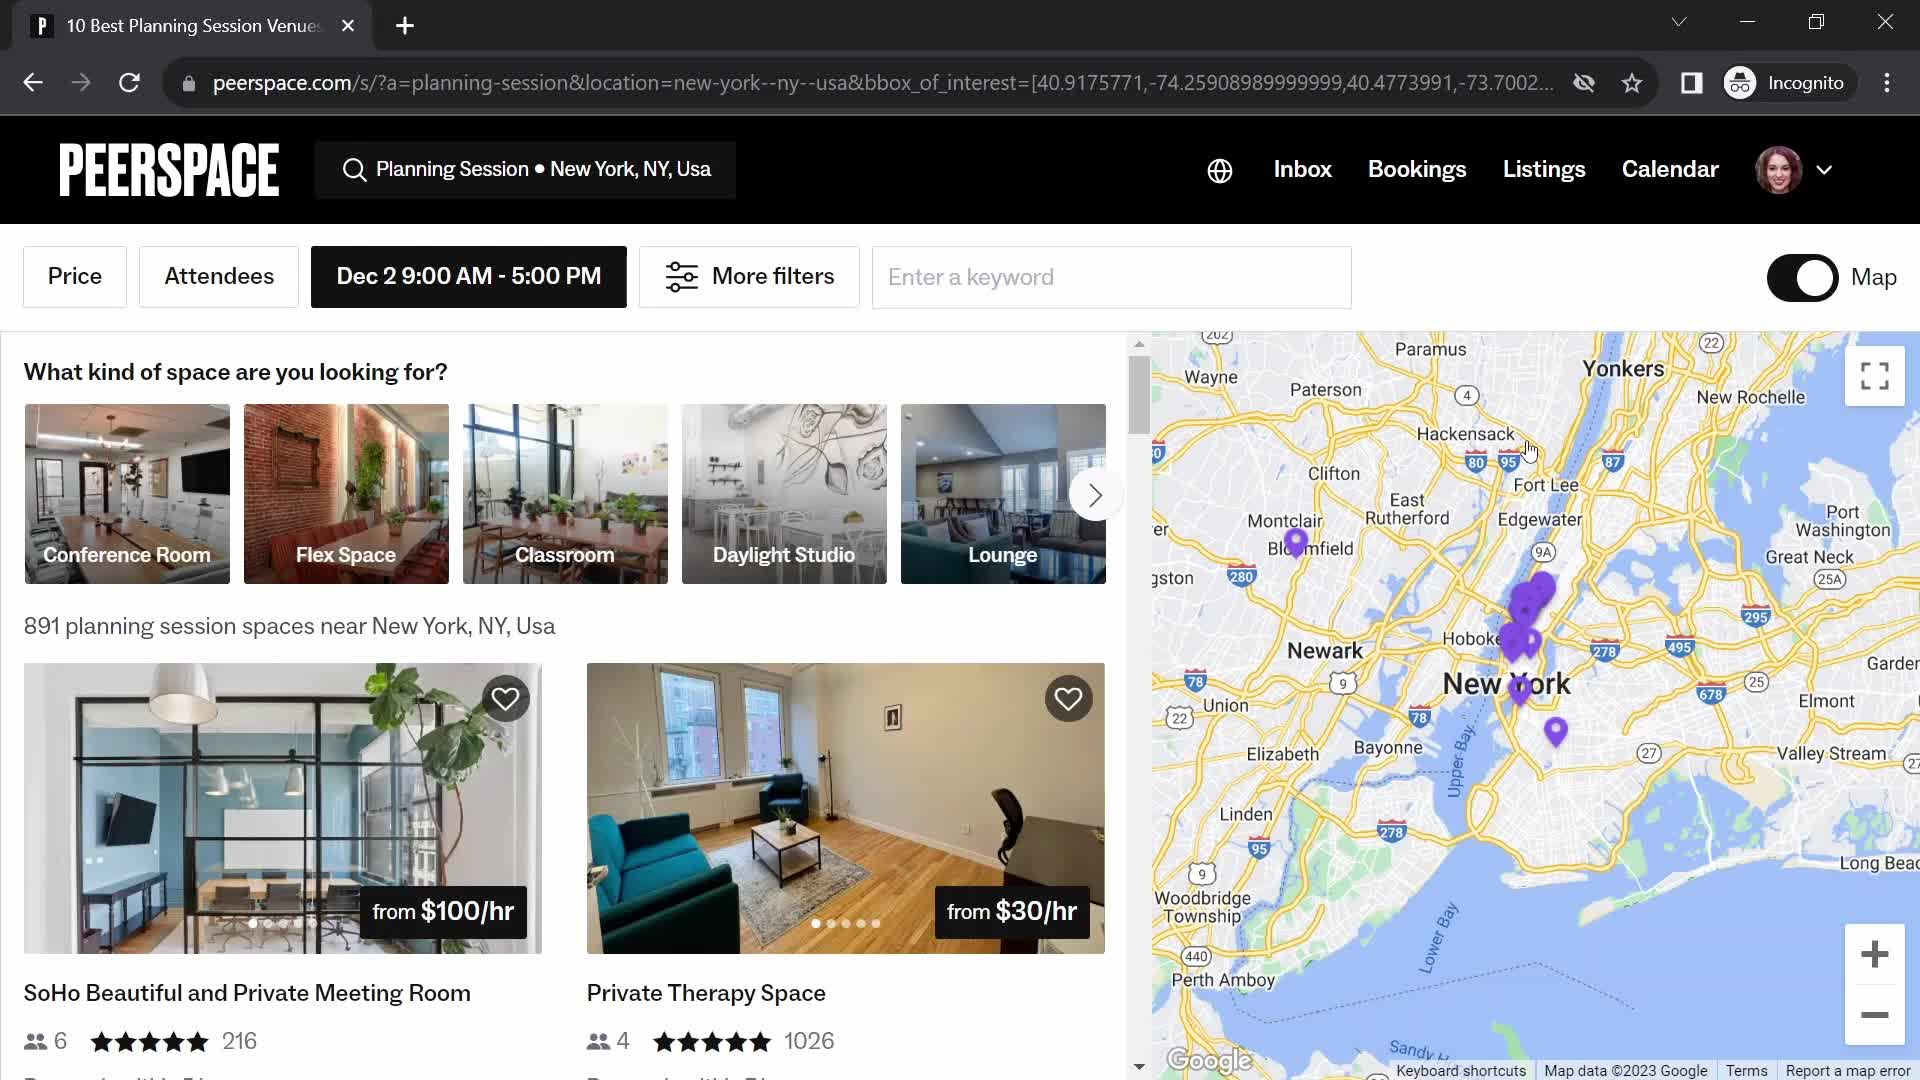
Task: Click the keyword search input field
Action: (x=1112, y=277)
